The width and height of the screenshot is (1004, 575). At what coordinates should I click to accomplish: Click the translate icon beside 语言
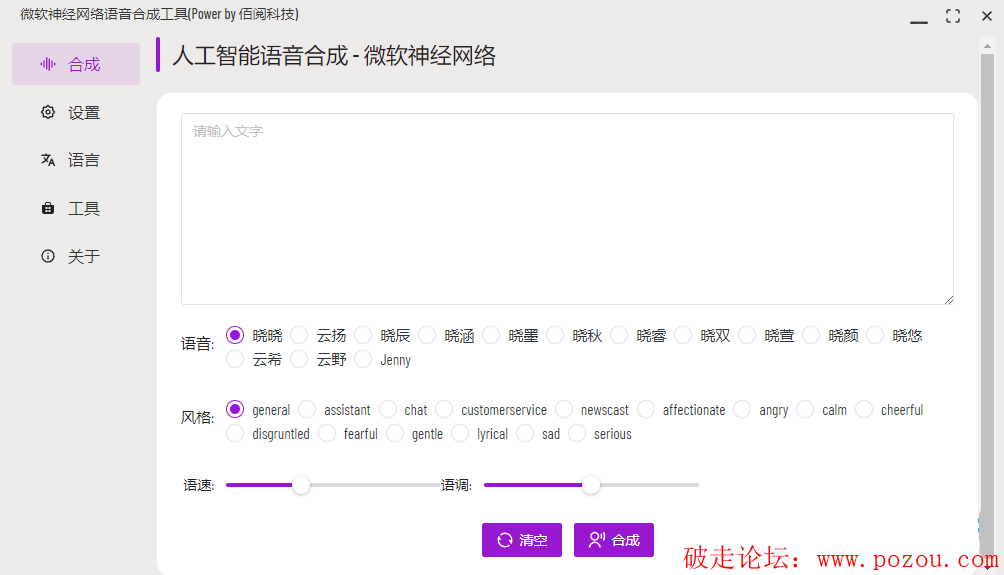coord(48,159)
